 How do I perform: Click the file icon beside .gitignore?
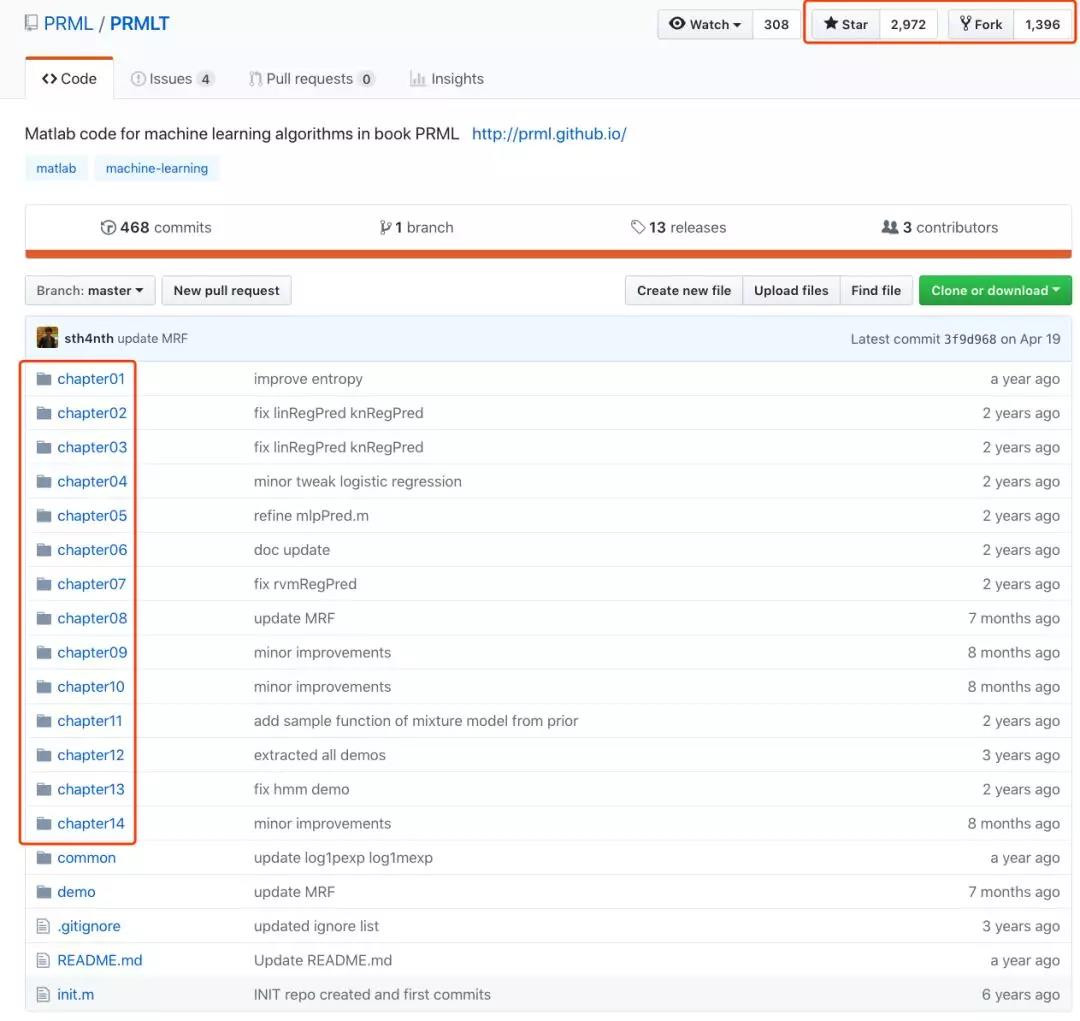pyautogui.click(x=43, y=926)
